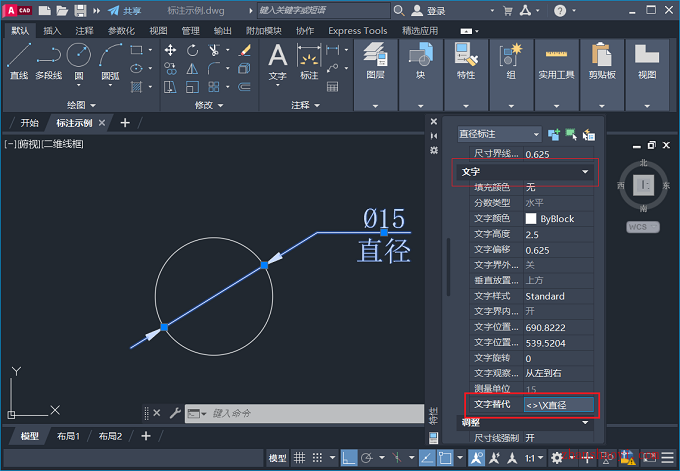Expand the 修改 panel dropdown
680x471 pixels.
pyautogui.click(x=209, y=105)
